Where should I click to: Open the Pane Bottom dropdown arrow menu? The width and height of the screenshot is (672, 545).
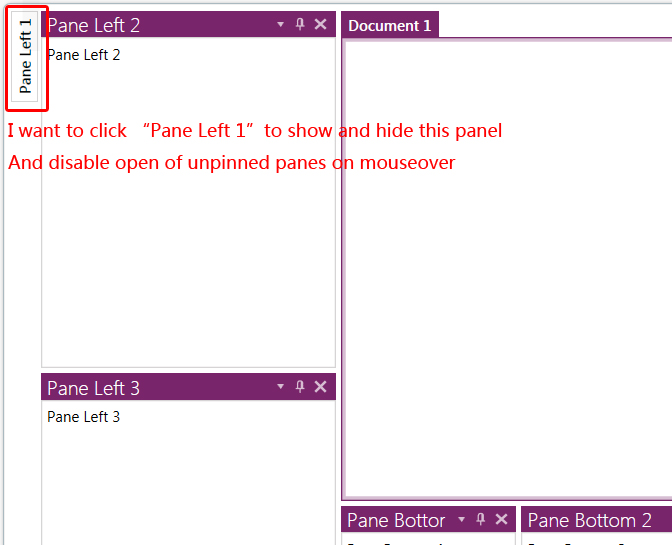click(462, 519)
